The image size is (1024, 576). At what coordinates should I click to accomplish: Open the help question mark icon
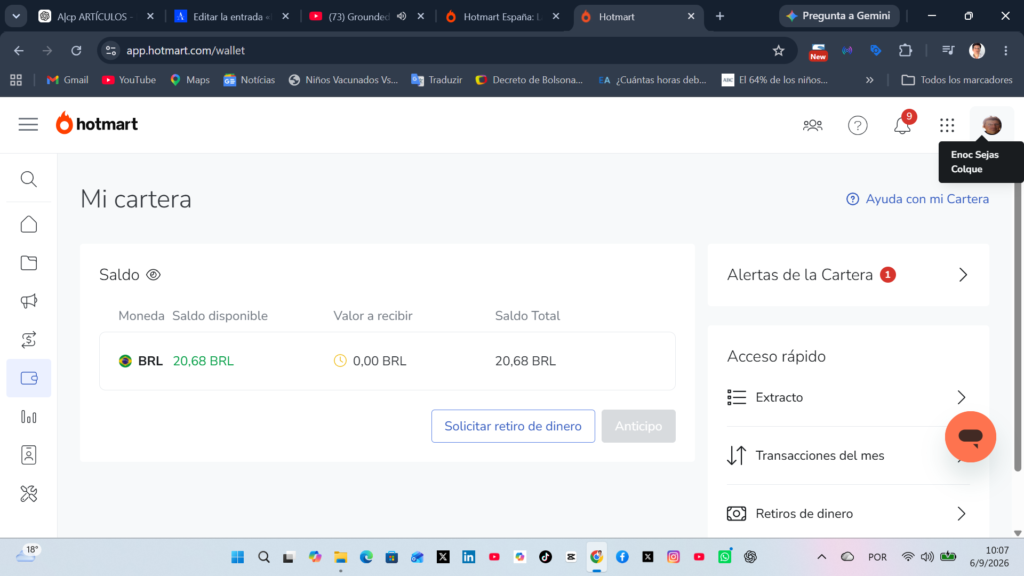[857, 125]
